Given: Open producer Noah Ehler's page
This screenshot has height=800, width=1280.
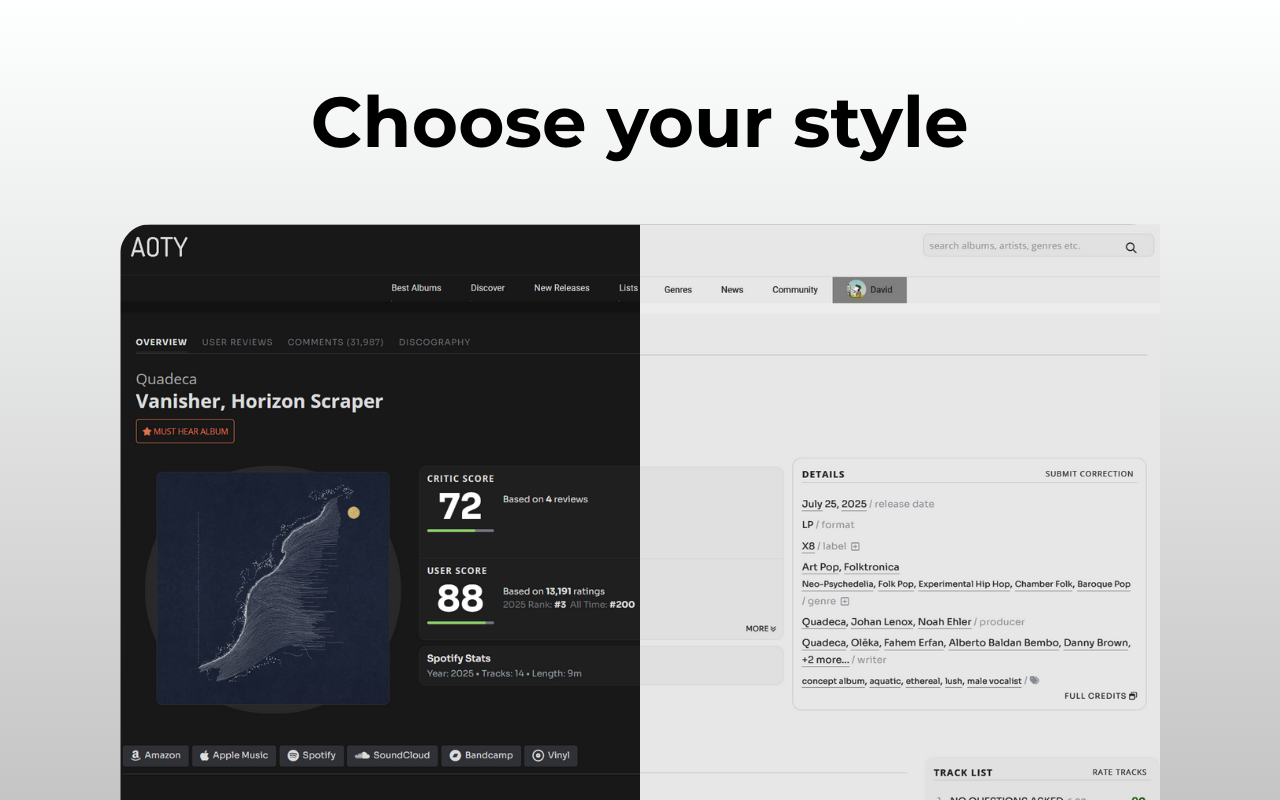Looking at the screenshot, I should coord(946,622).
